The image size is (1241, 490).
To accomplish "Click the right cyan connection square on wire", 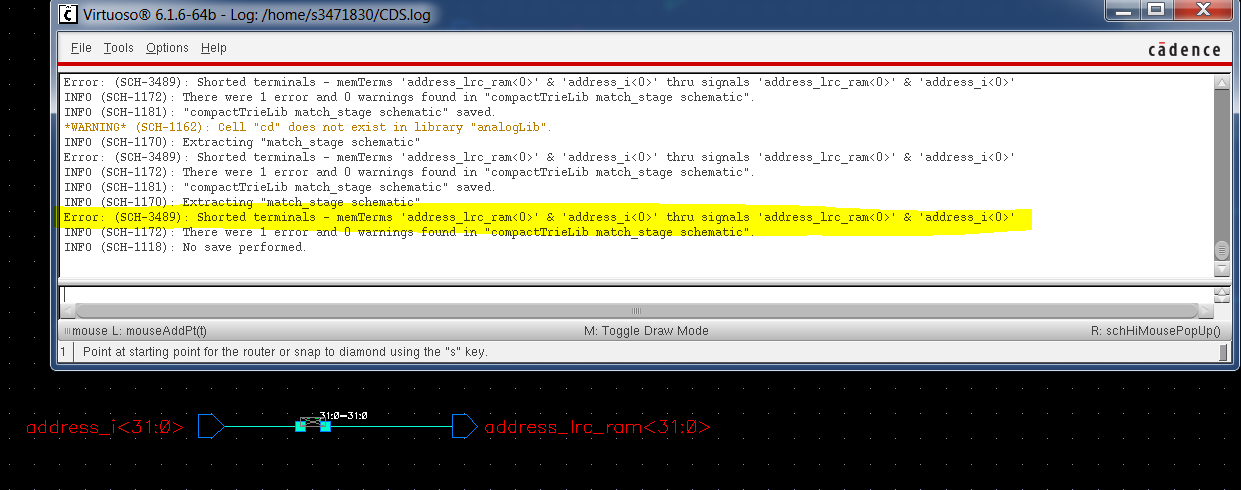I will click(x=325, y=427).
